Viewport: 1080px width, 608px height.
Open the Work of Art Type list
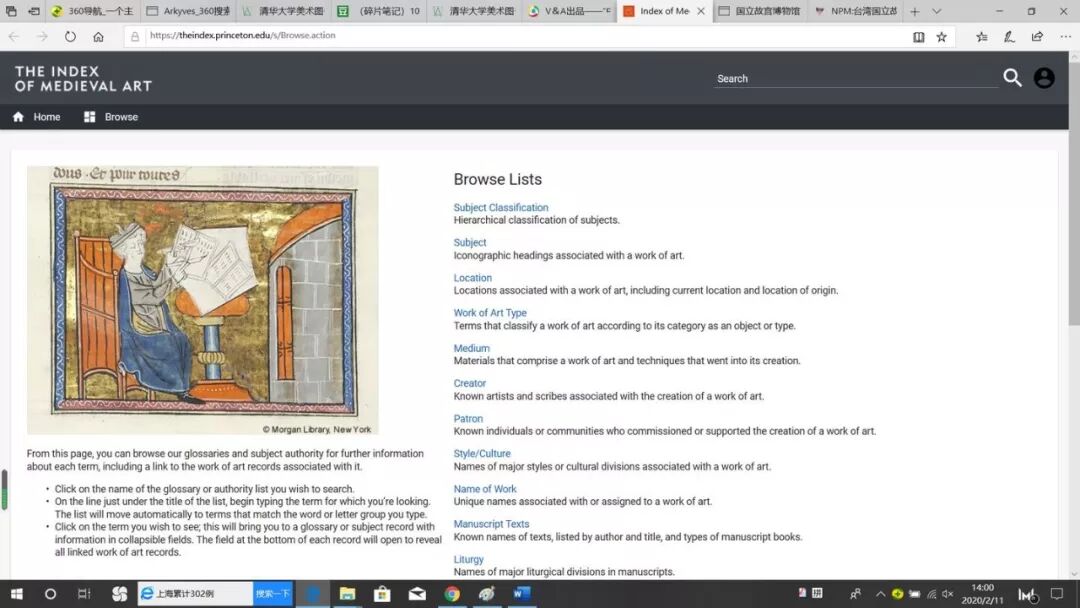tap(490, 313)
